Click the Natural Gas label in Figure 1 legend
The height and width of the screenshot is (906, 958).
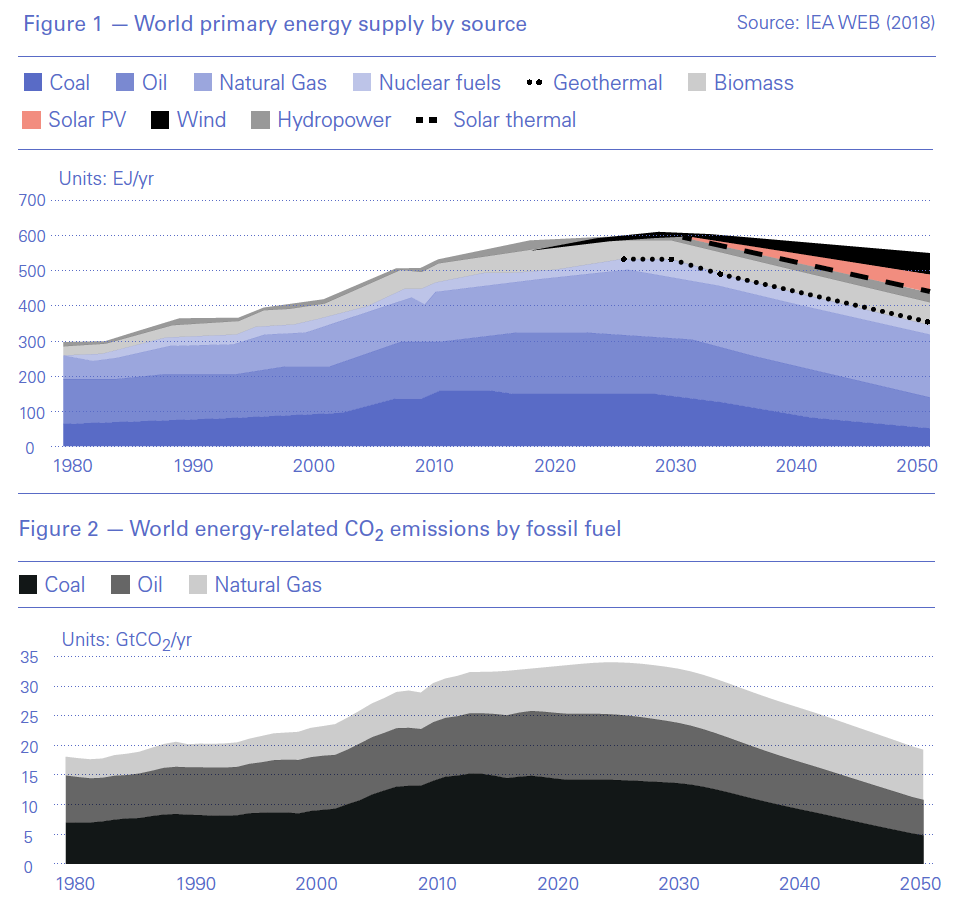click(273, 83)
